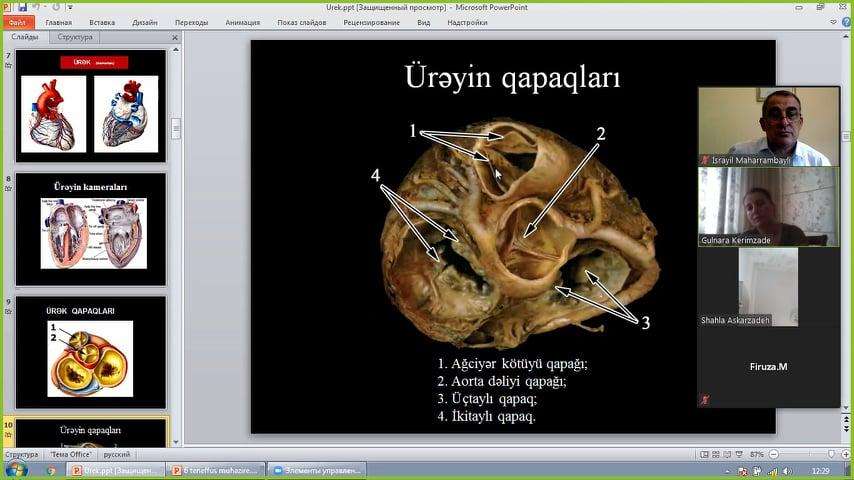
Task: Switch to the Главная ribbon tab
Action: pos(59,22)
